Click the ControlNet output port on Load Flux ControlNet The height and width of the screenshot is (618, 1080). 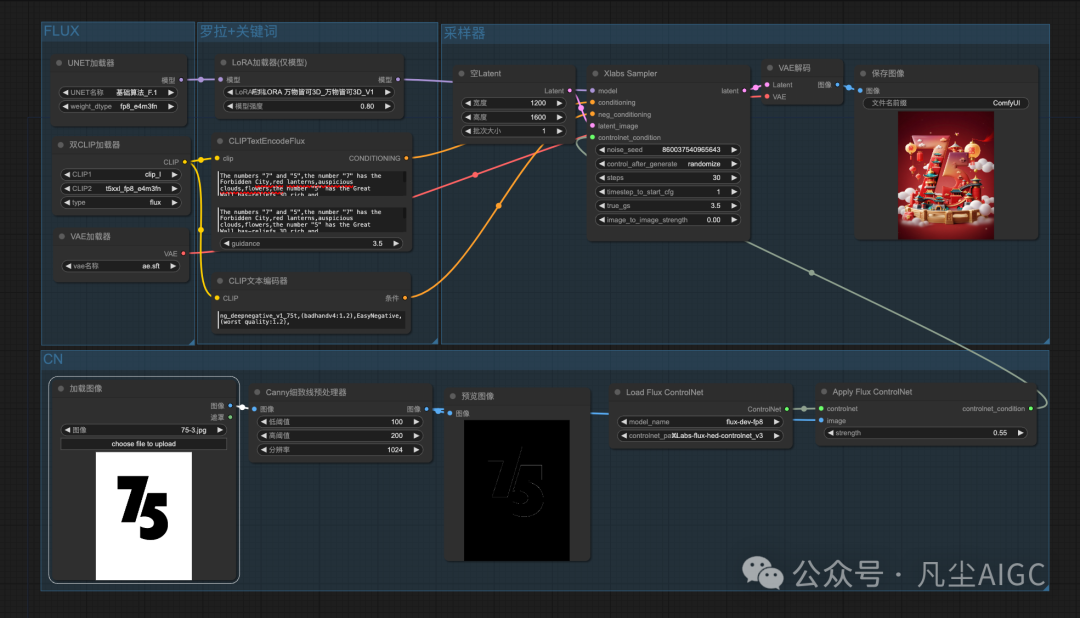click(x=787, y=409)
